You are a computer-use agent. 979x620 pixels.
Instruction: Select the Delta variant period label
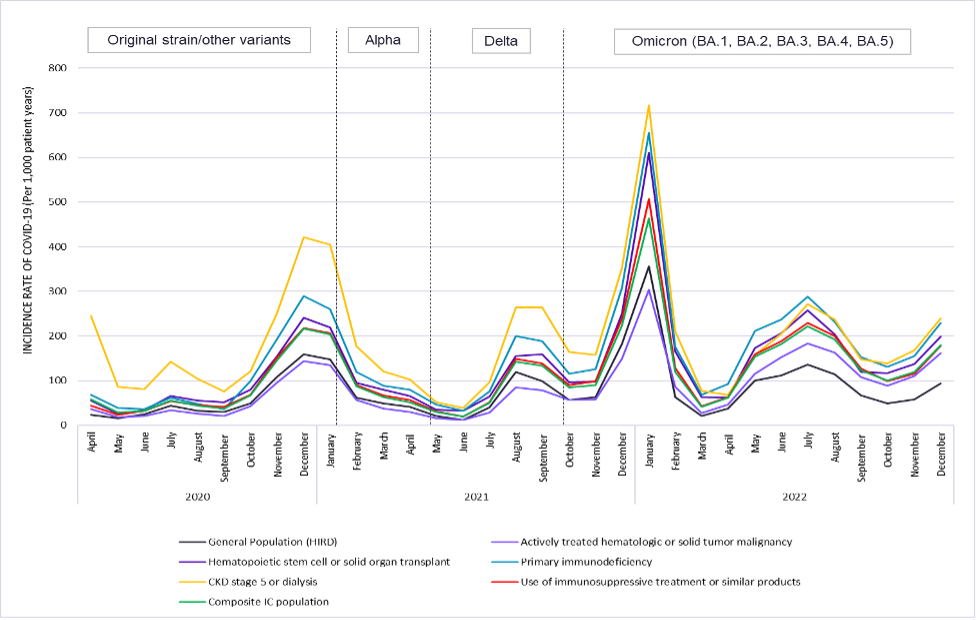click(x=501, y=40)
